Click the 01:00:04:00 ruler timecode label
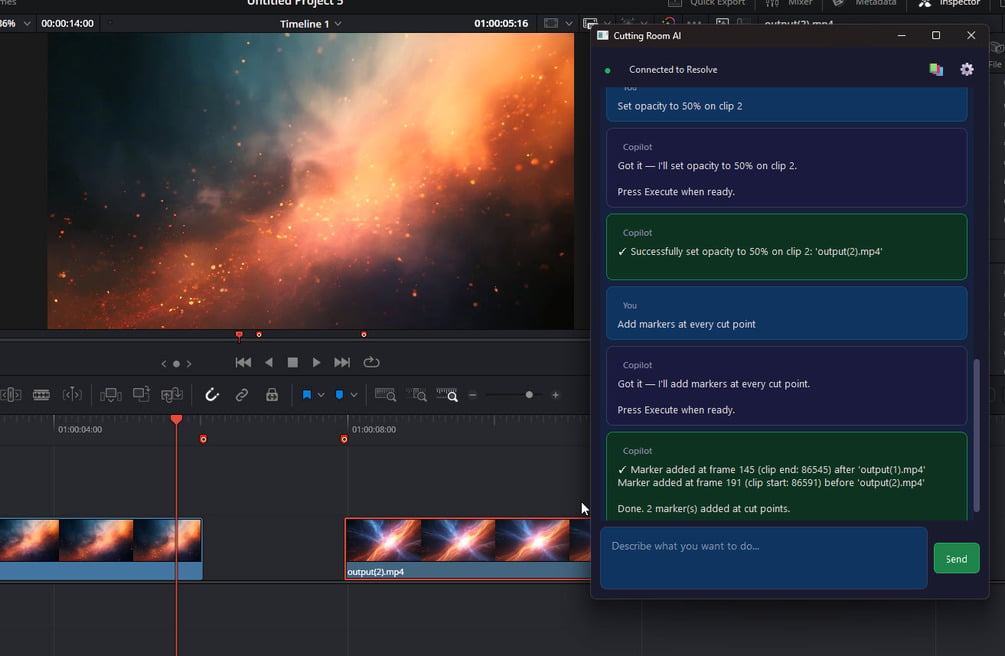The width and height of the screenshot is (1005, 656). pyautogui.click(x=80, y=430)
